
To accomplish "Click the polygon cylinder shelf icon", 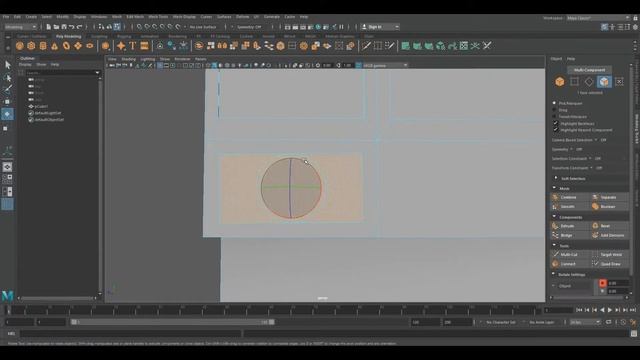I will (x=43, y=46).
